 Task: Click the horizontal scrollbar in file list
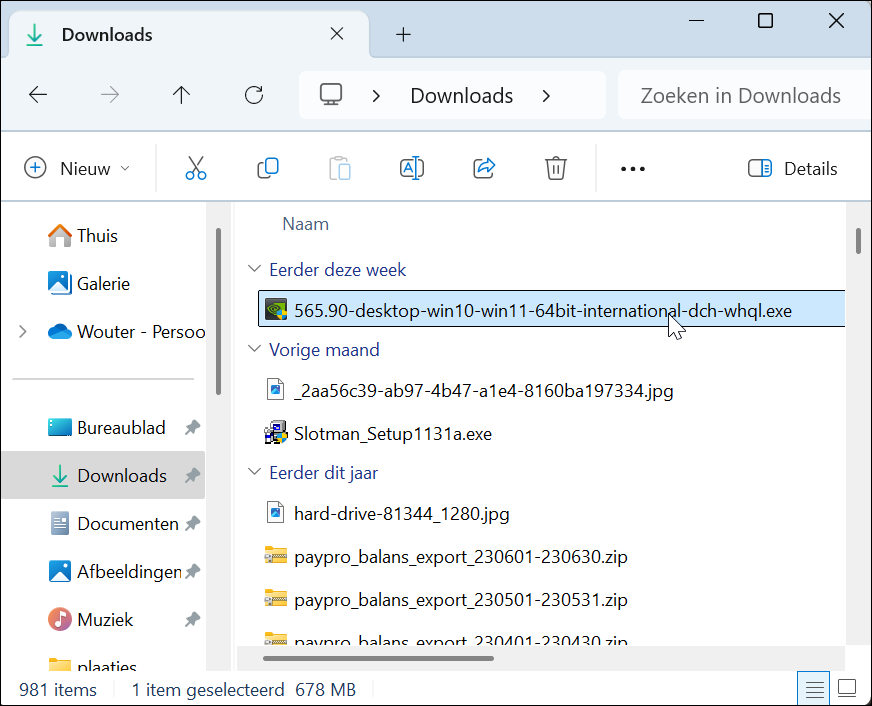tap(378, 658)
